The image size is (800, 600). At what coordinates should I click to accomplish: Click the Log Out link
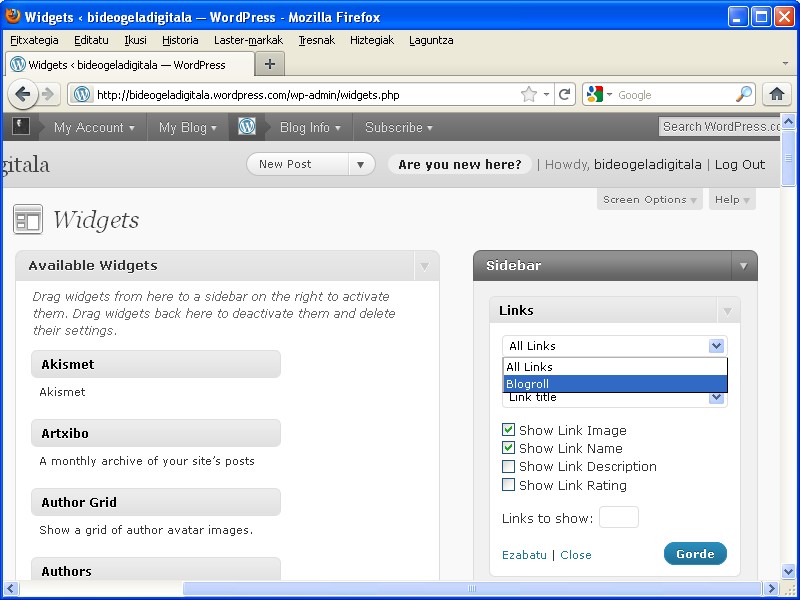point(740,164)
